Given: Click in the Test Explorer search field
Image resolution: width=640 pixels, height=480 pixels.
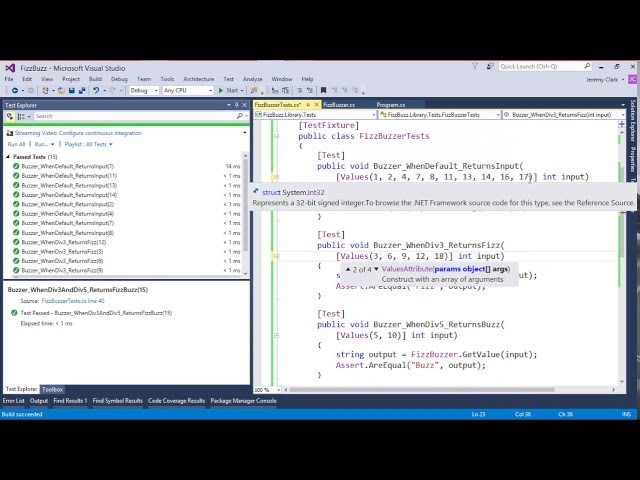Looking at the screenshot, I should pyautogui.click(x=135, y=116).
